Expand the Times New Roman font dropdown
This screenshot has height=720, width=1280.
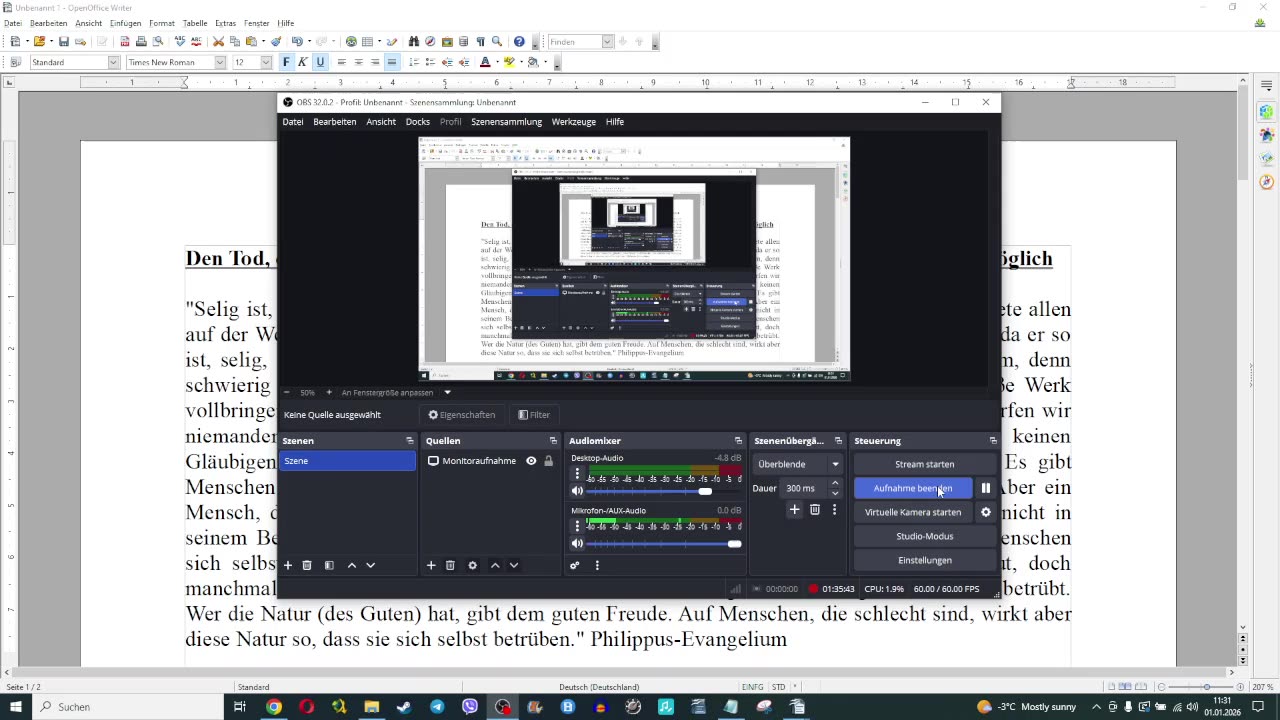220,62
